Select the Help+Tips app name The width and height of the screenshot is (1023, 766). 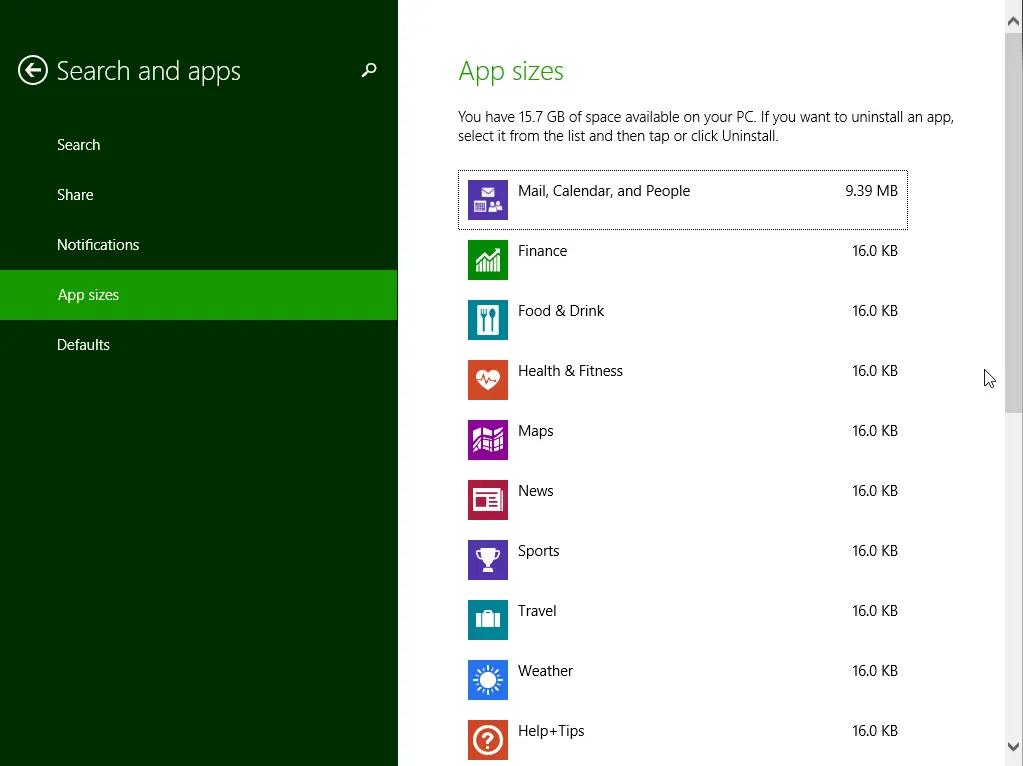[x=551, y=731]
